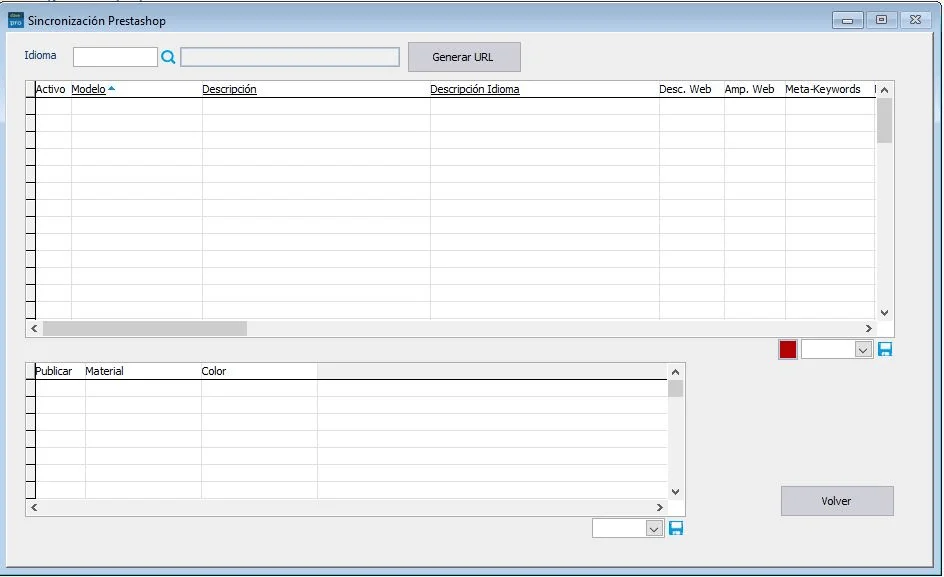Click the up arrow of the Material grid scrollbar
This screenshot has height=577, width=944.
[x=675, y=372]
